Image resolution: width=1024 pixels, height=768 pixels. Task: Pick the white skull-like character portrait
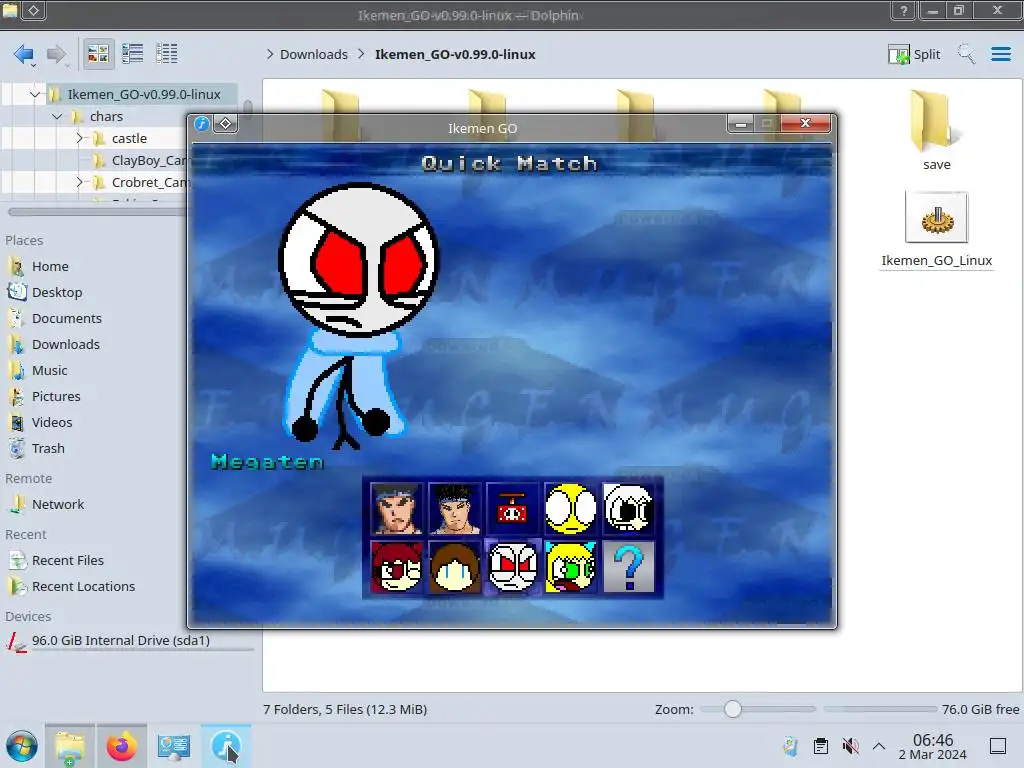[629, 509]
